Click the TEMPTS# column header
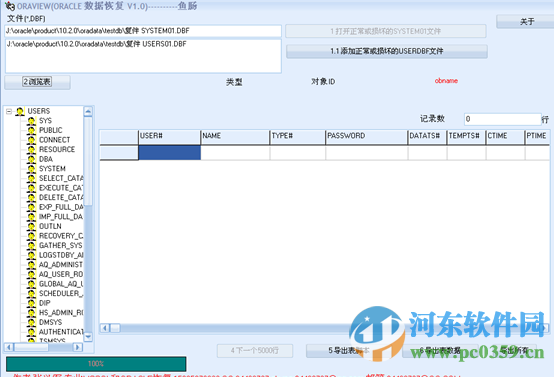This screenshot has height=377, width=554. pos(466,137)
